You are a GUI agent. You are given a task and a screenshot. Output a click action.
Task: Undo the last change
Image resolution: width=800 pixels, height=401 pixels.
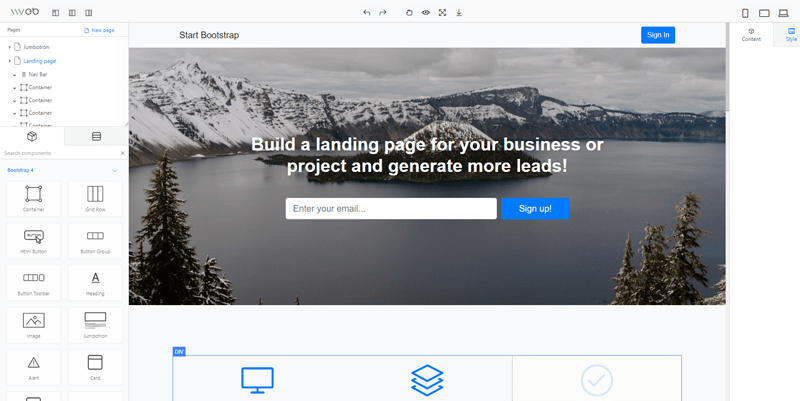(366, 13)
